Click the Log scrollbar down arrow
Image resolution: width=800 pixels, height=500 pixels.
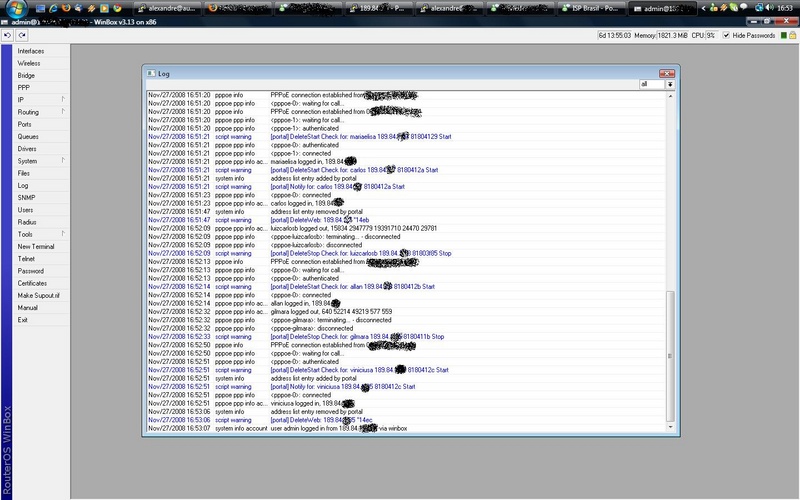click(x=670, y=427)
